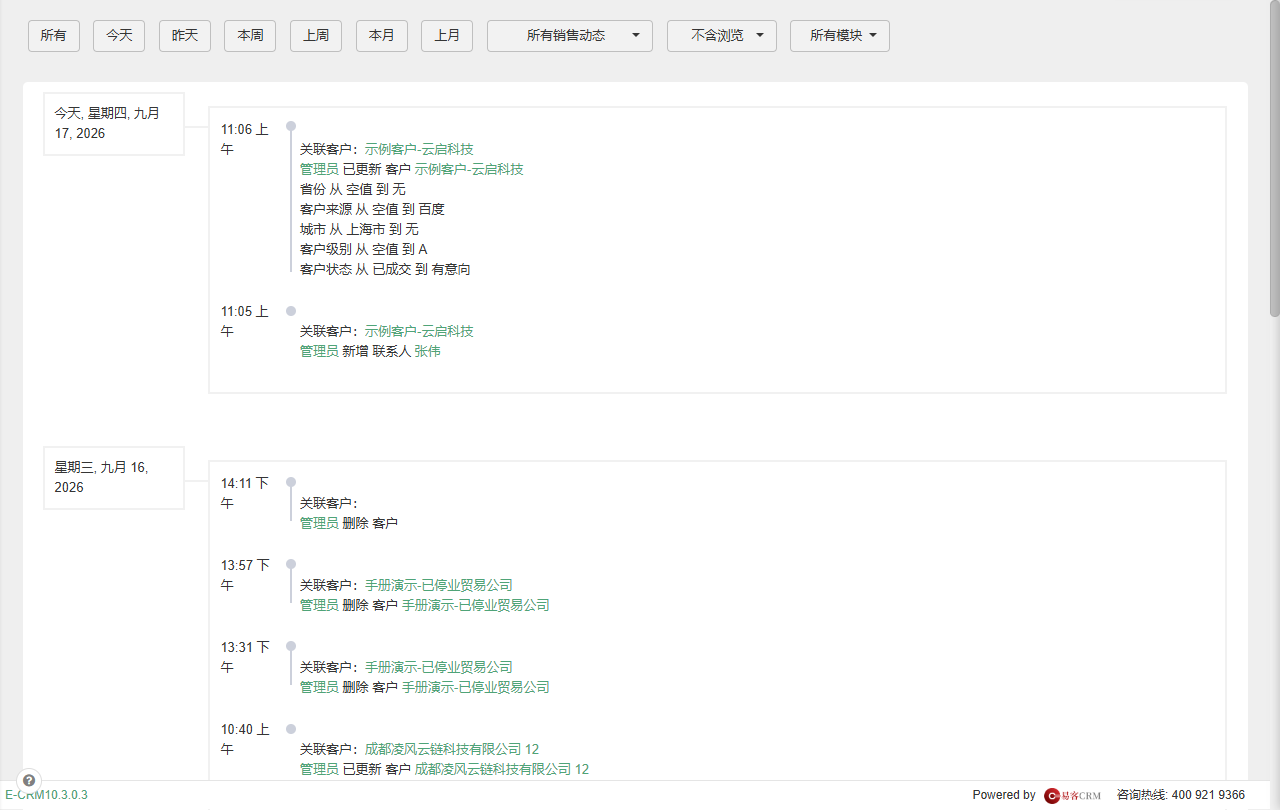This screenshot has width=1280, height=810.
Task: Click 管理员 link in 11:05 entry
Action: 319,351
